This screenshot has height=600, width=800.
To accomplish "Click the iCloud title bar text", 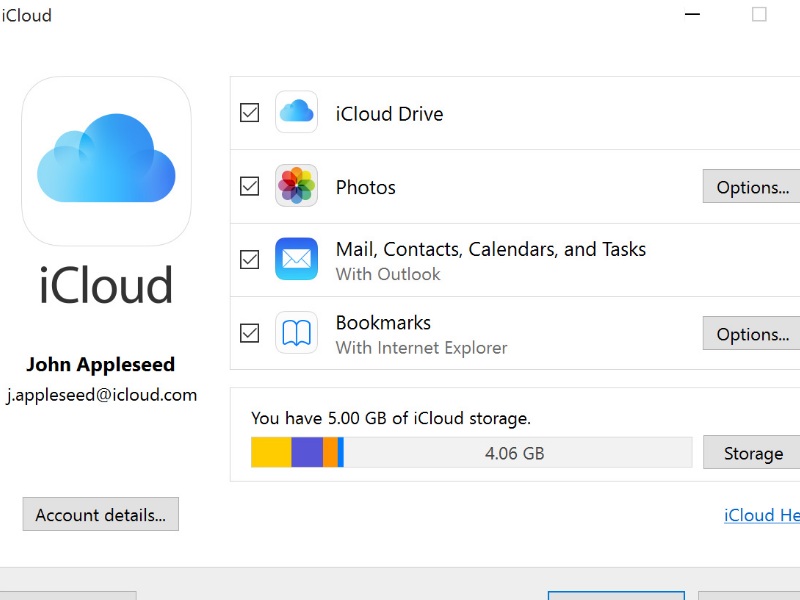I will pyautogui.click(x=27, y=15).
